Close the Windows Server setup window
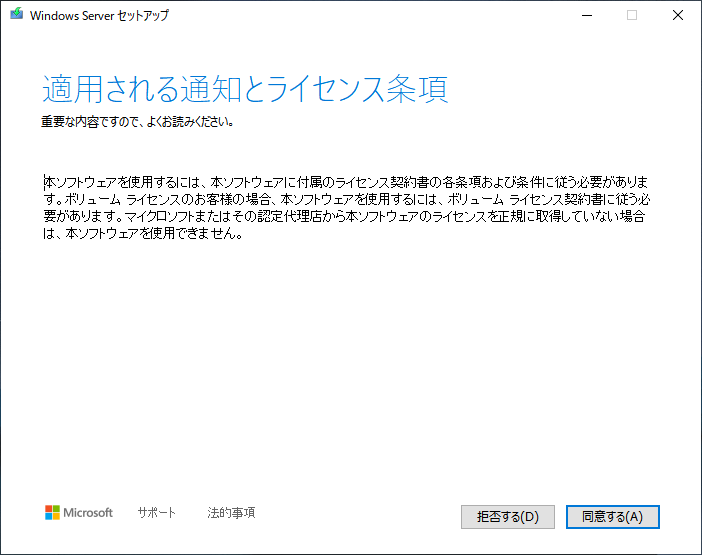 click(678, 15)
